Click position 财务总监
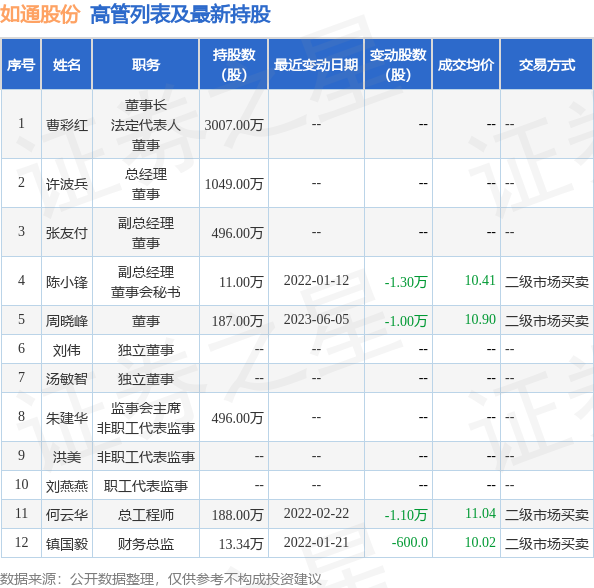 coord(146,544)
